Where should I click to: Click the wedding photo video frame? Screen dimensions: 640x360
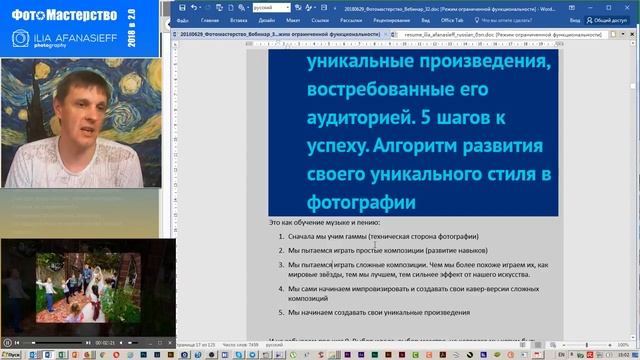point(88,287)
